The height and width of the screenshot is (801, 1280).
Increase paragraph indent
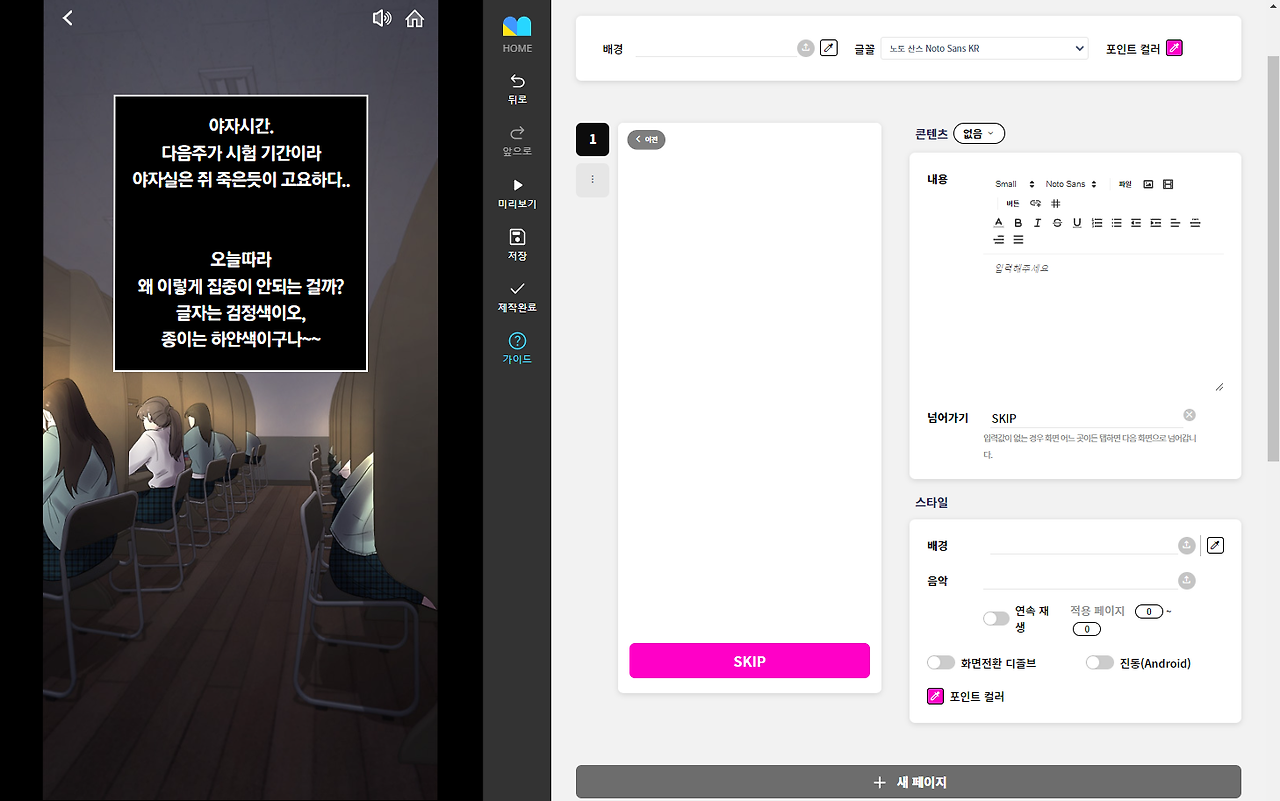point(1155,222)
